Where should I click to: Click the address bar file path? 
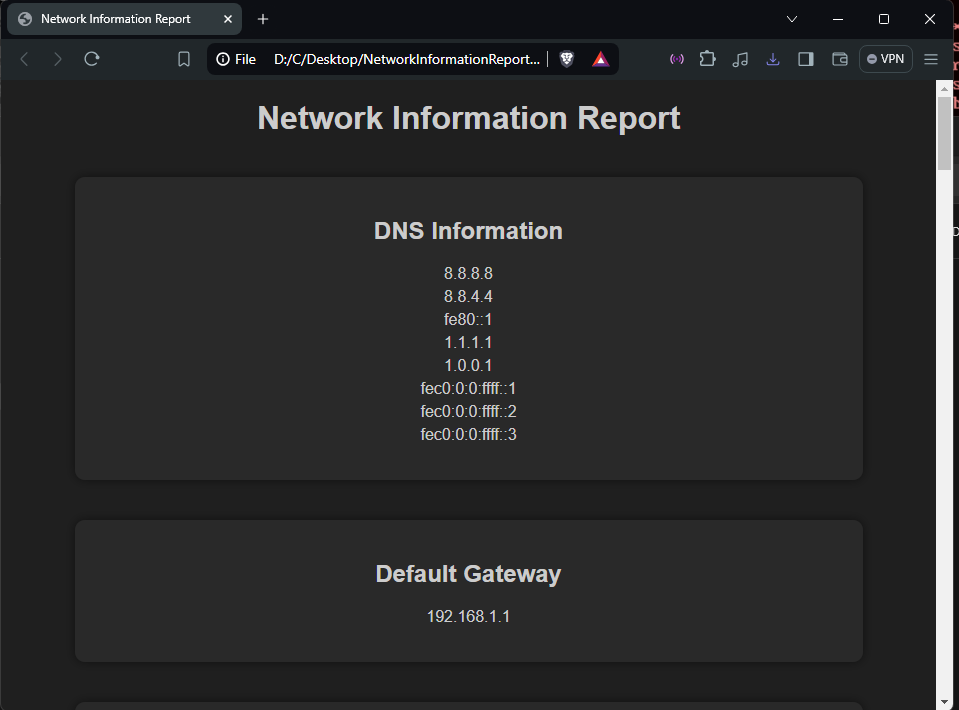tap(406, 59)
